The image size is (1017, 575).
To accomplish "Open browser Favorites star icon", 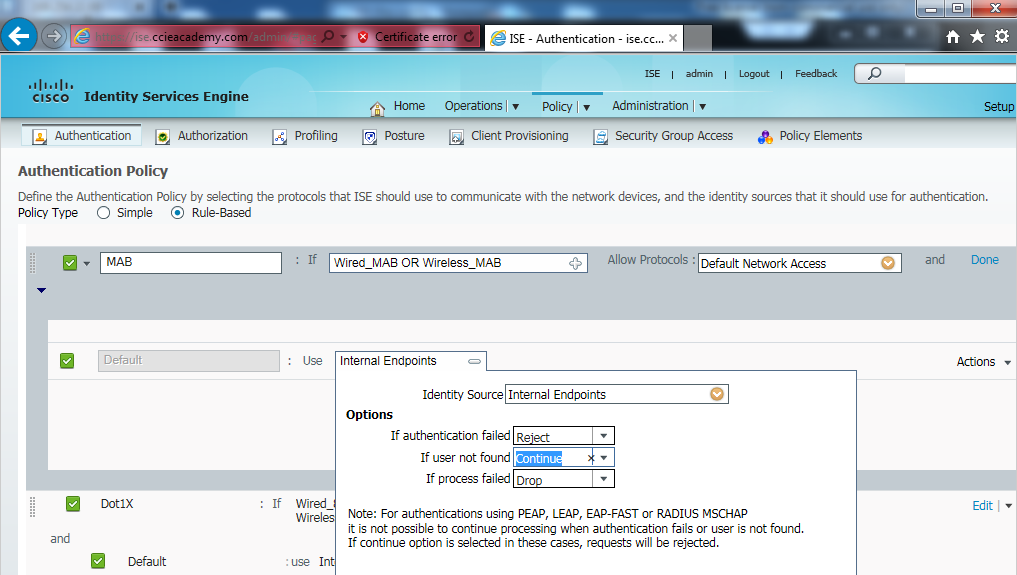I will pyautogui.click(x=977, y=37).
